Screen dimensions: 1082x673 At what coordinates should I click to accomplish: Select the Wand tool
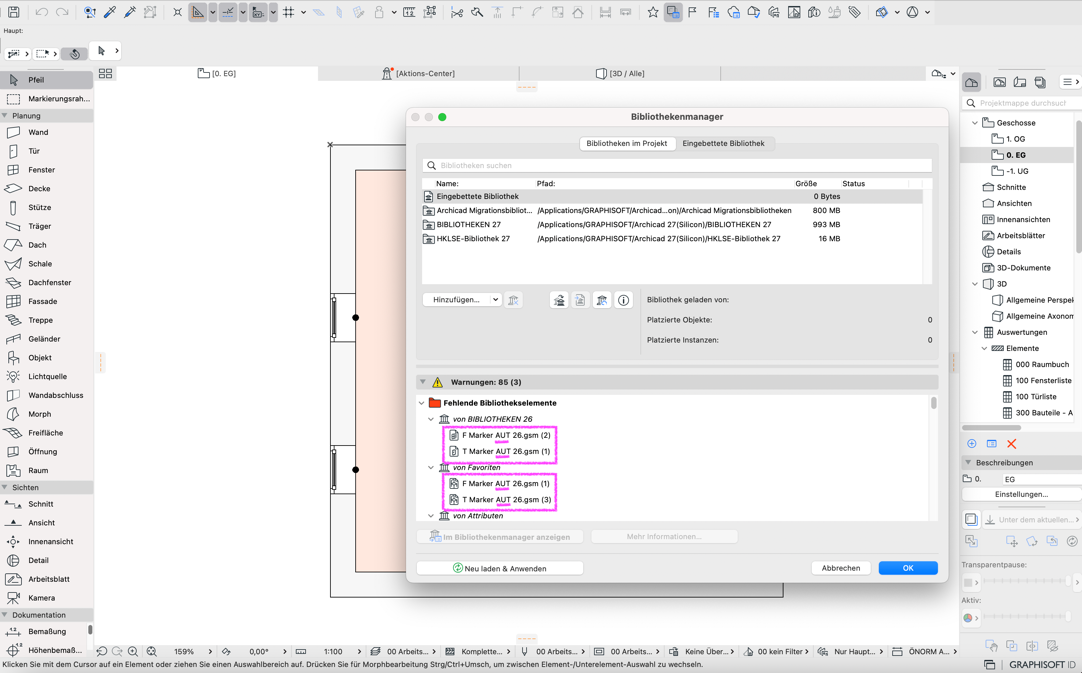point(47,132)
